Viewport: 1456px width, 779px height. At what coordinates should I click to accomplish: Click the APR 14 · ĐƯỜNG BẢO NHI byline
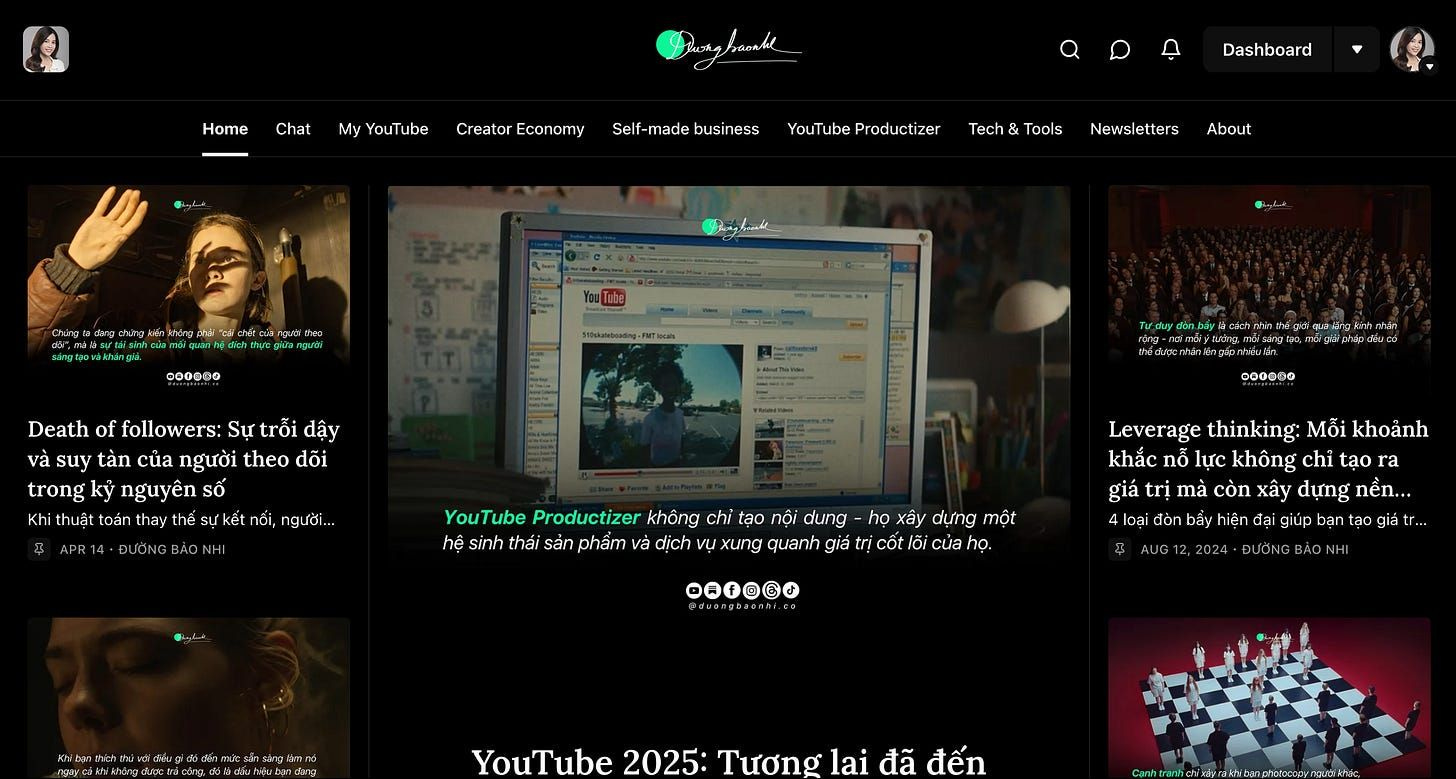pyautogui.click(x=143, y=549)
